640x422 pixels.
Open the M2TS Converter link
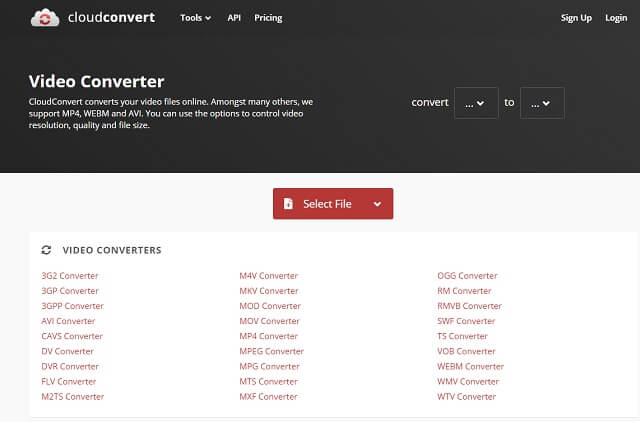73,397
